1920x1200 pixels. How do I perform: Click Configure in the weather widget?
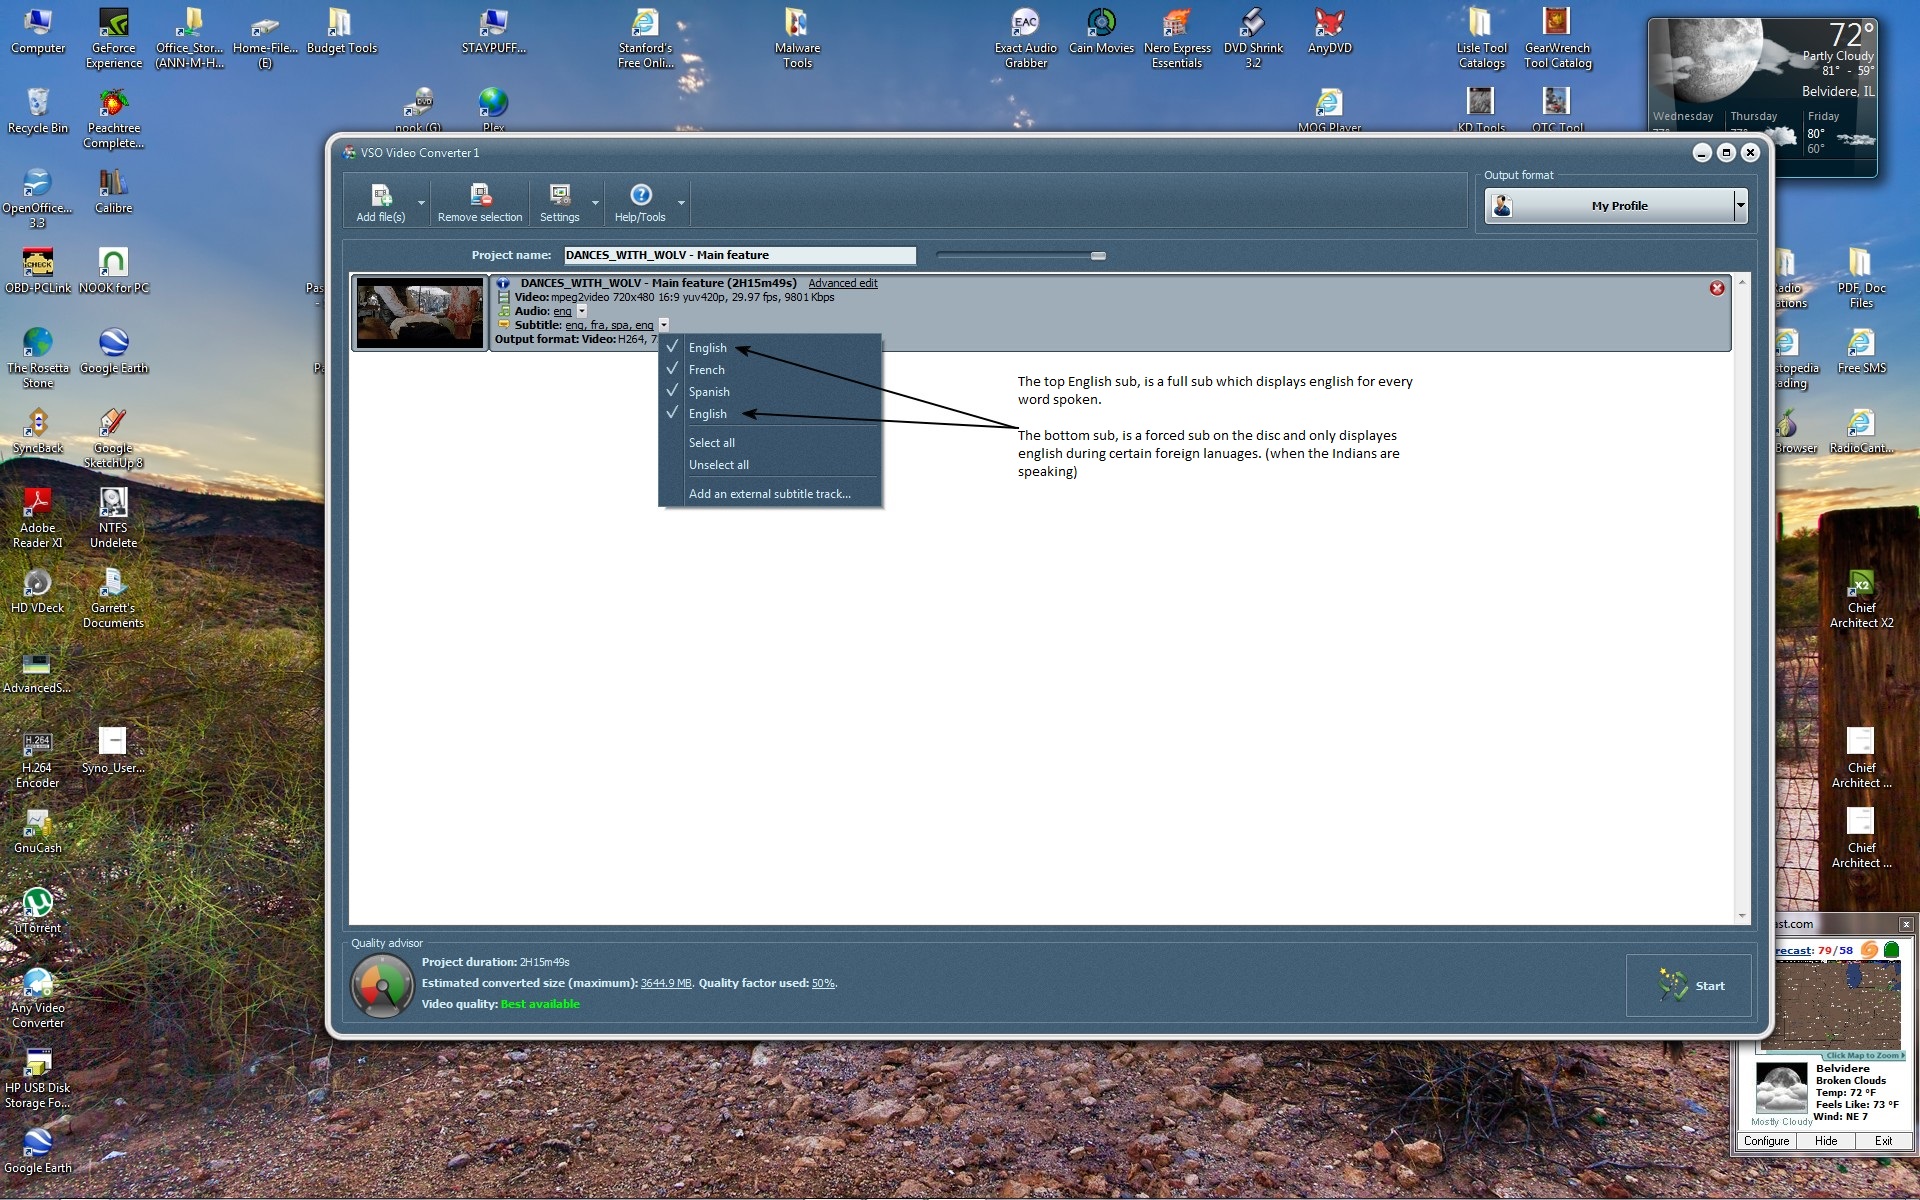1766,1141
